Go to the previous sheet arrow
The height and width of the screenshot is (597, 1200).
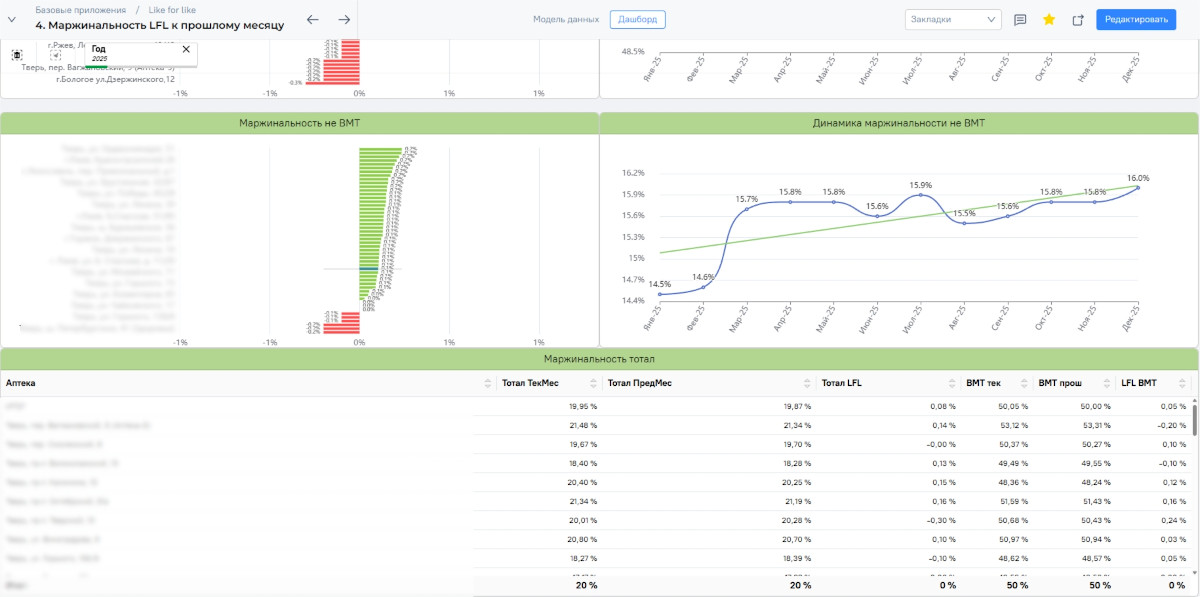point(313,20)
